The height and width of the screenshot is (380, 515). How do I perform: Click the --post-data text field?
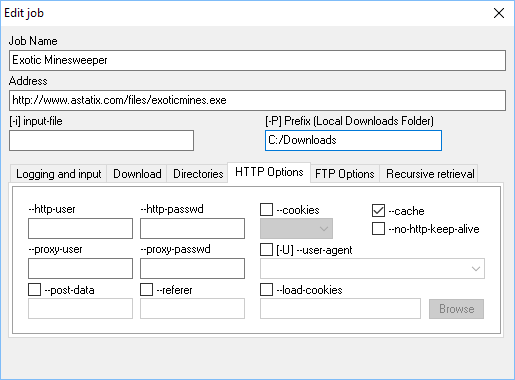tap(80, 308)
